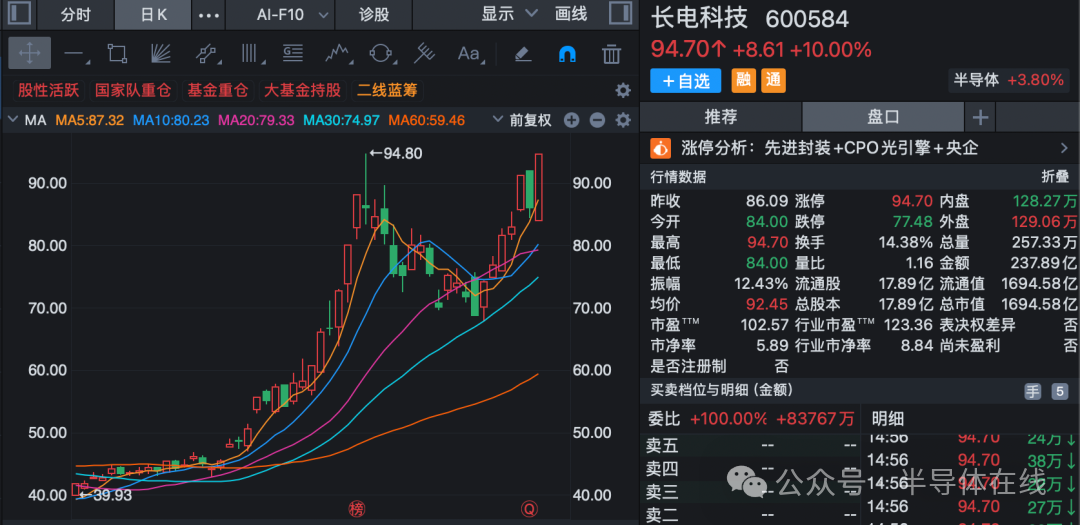Viewport: 1080px width, 525px height.
Task: Click the 卖五 order book row
Action: click(750, 446)
